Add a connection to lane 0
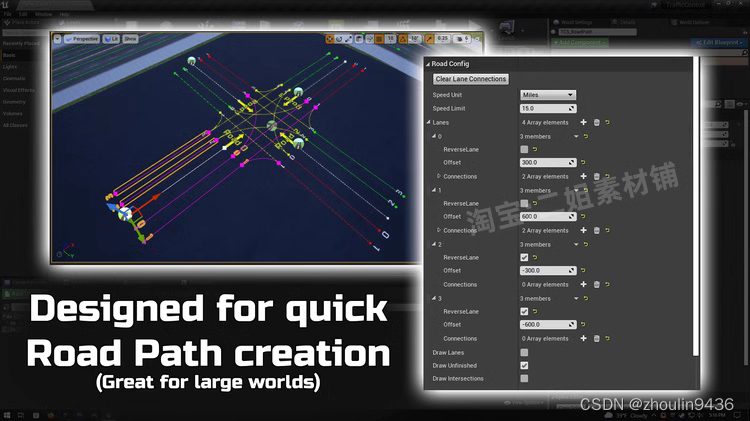750x421 pixels. coord(584,177)
